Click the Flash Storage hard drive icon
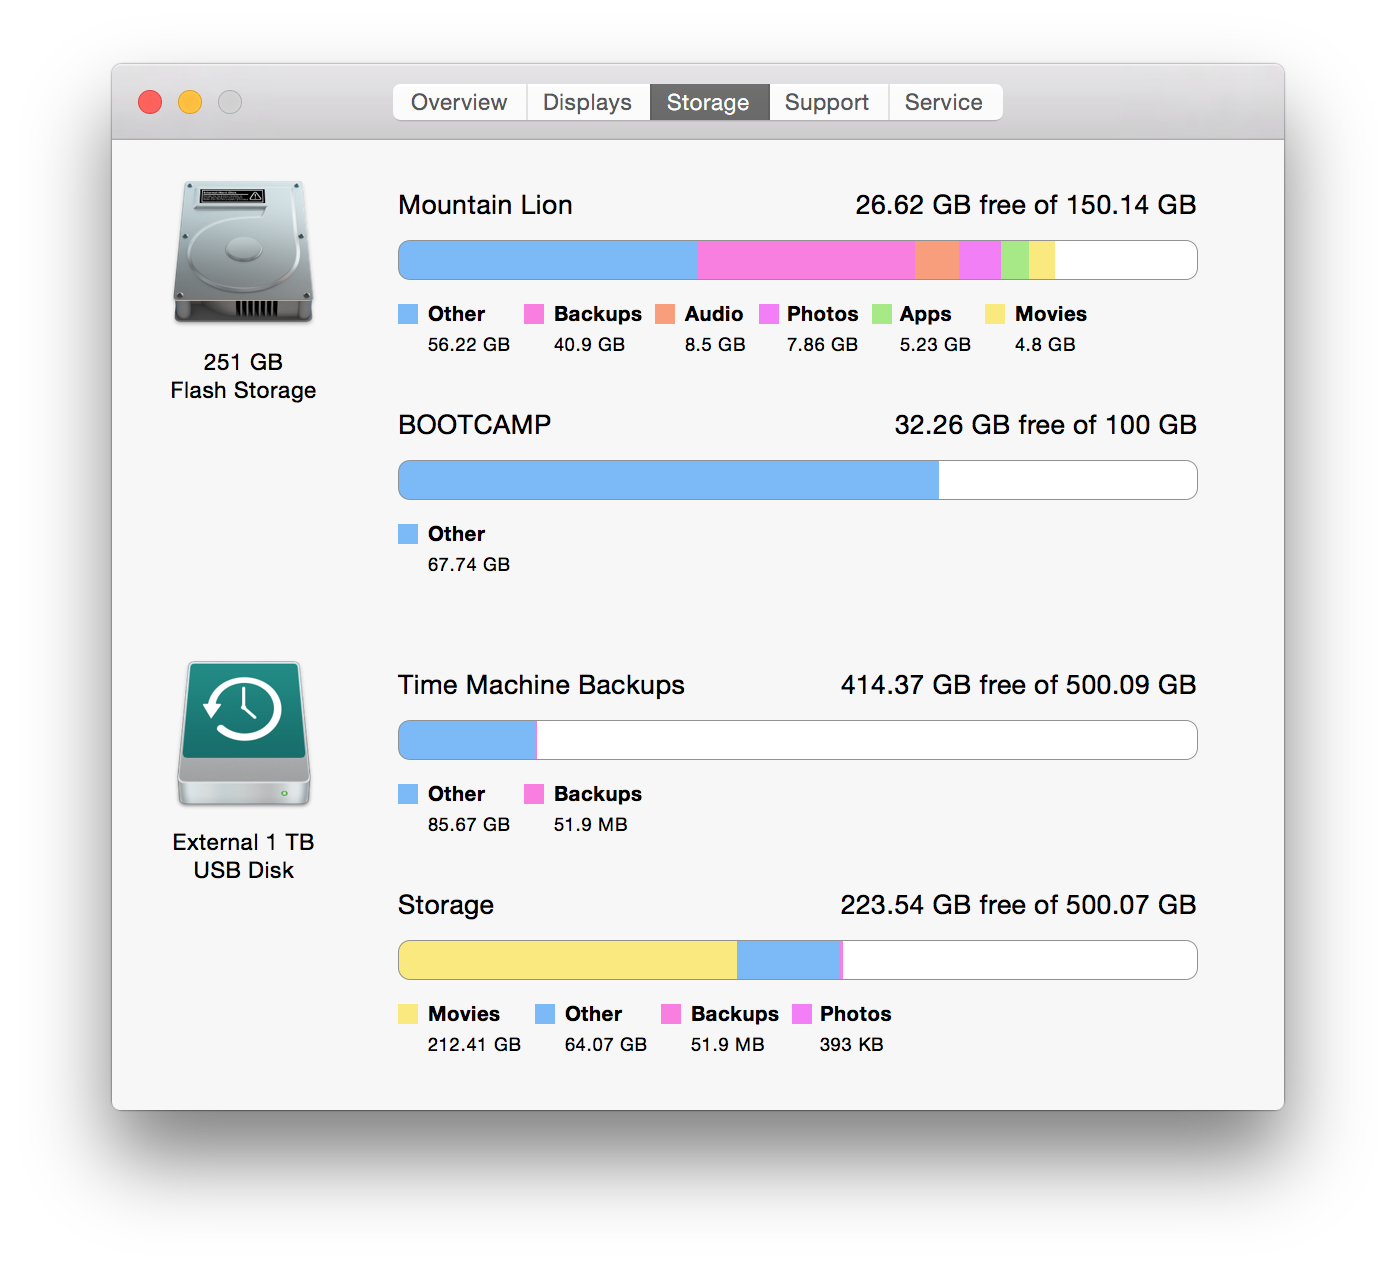Image resolution: width=1396 pixels, height=1270 pixels. 243,252
